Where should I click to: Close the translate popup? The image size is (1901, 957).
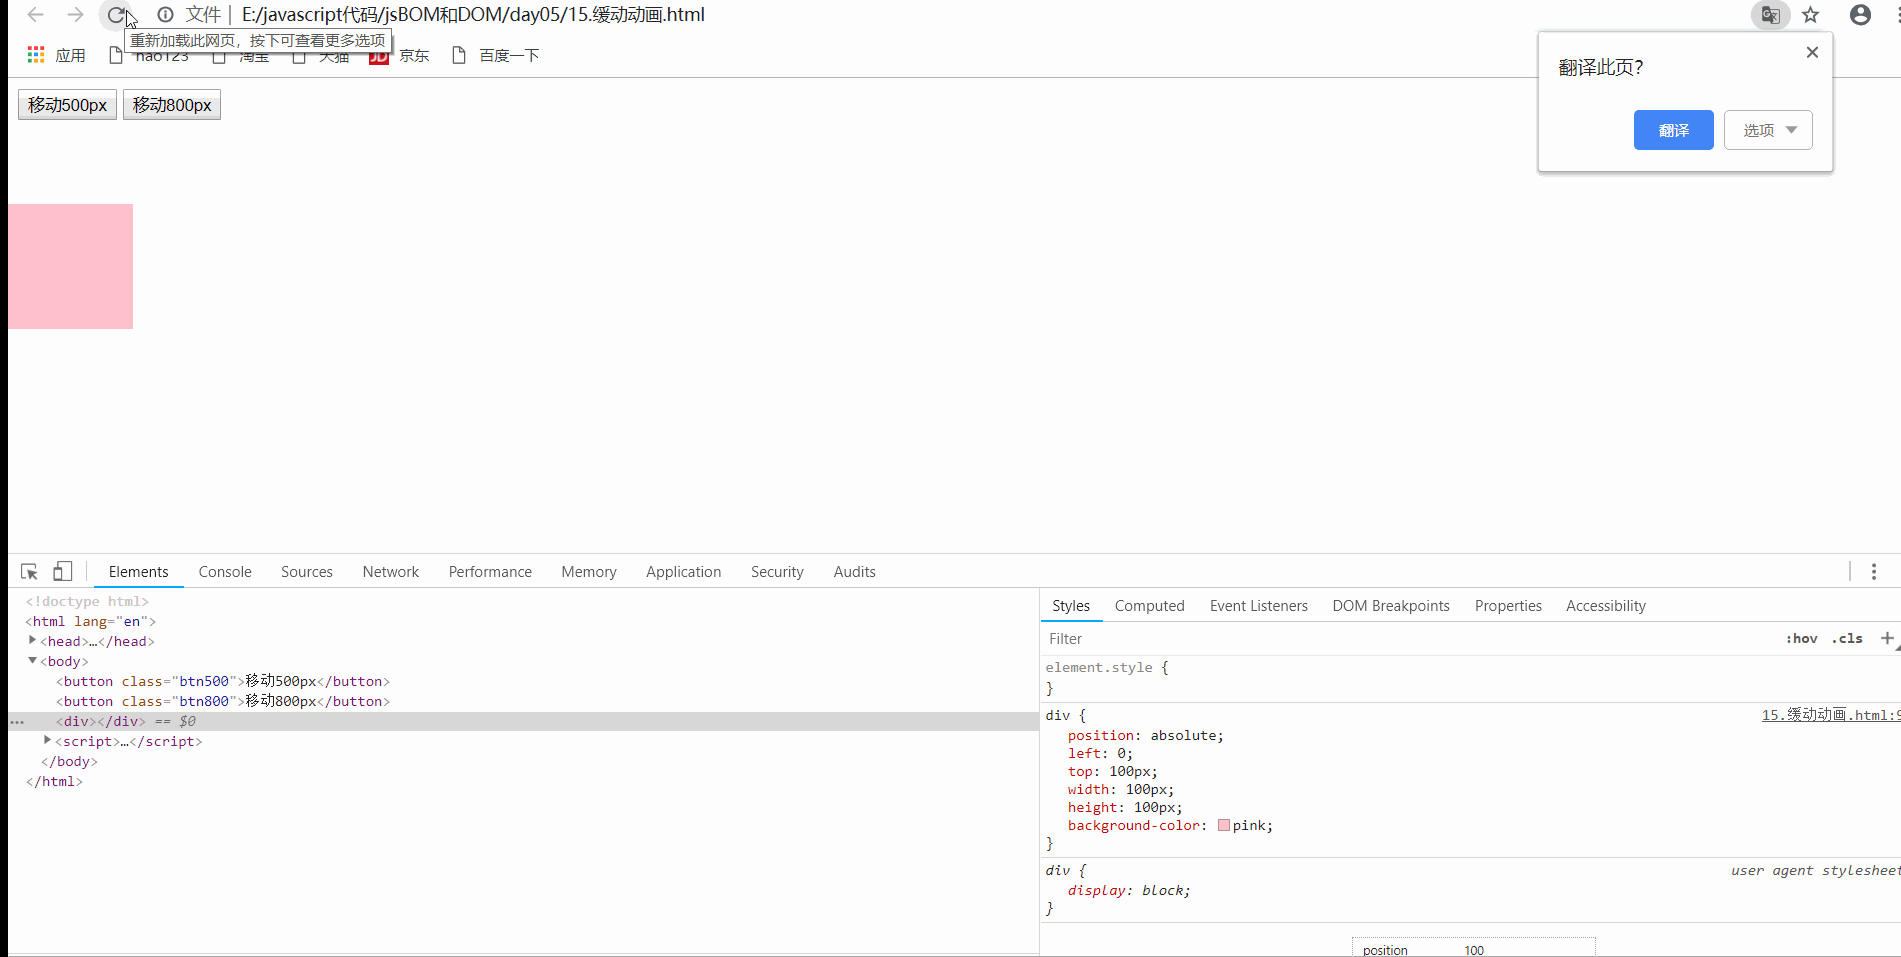pos(1812,52)
